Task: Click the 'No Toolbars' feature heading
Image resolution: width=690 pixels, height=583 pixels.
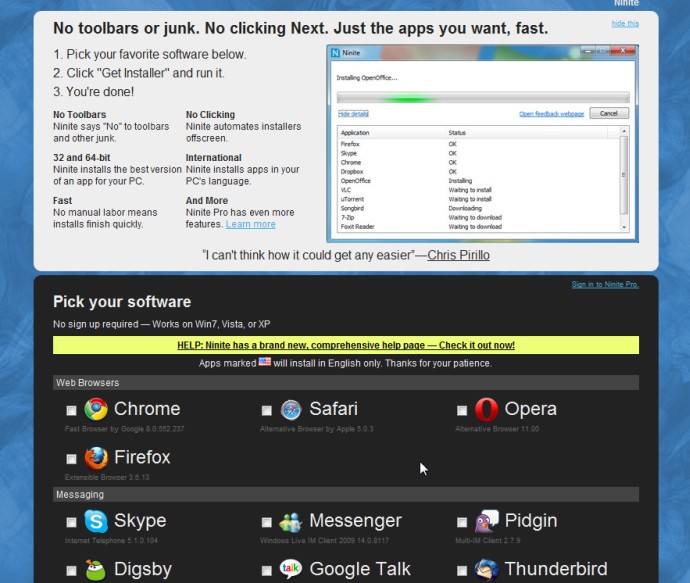Action: [x=80, y=114]
